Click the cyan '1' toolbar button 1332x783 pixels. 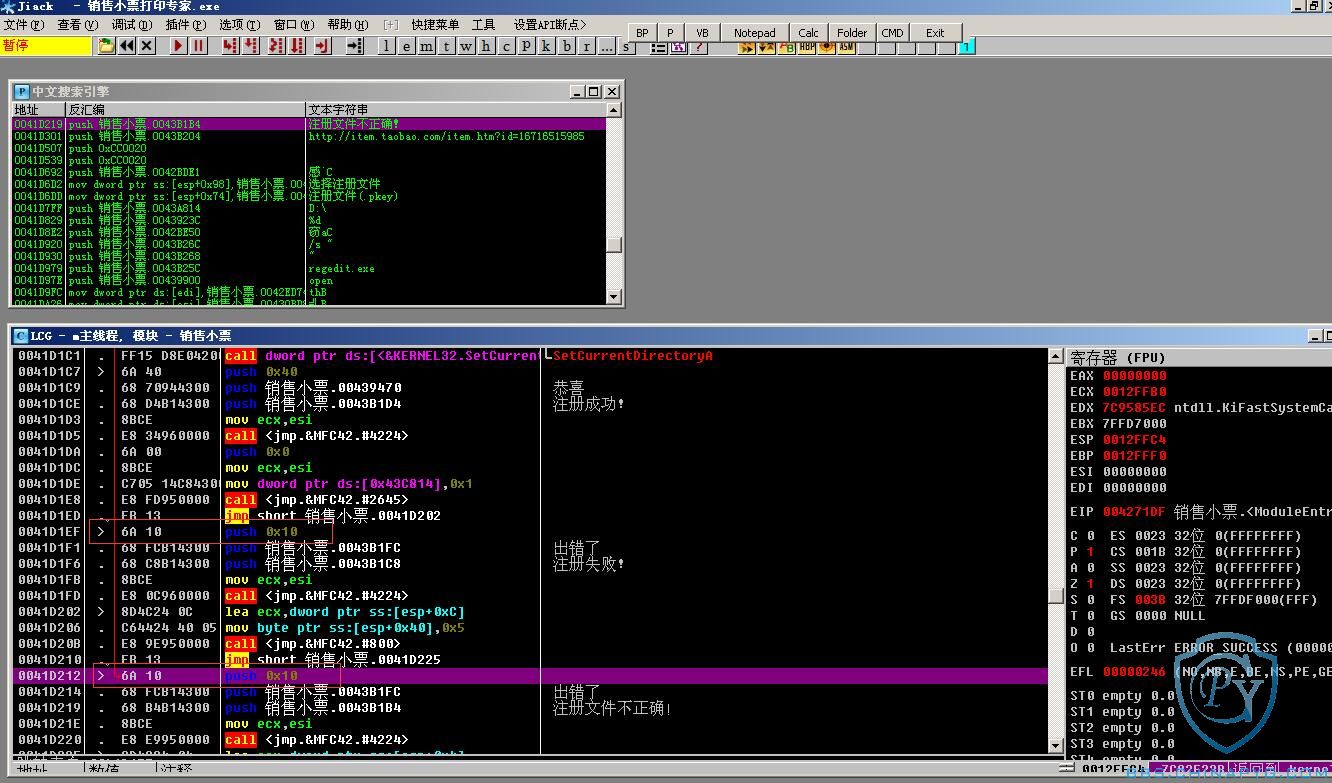(x=967, y=47)
